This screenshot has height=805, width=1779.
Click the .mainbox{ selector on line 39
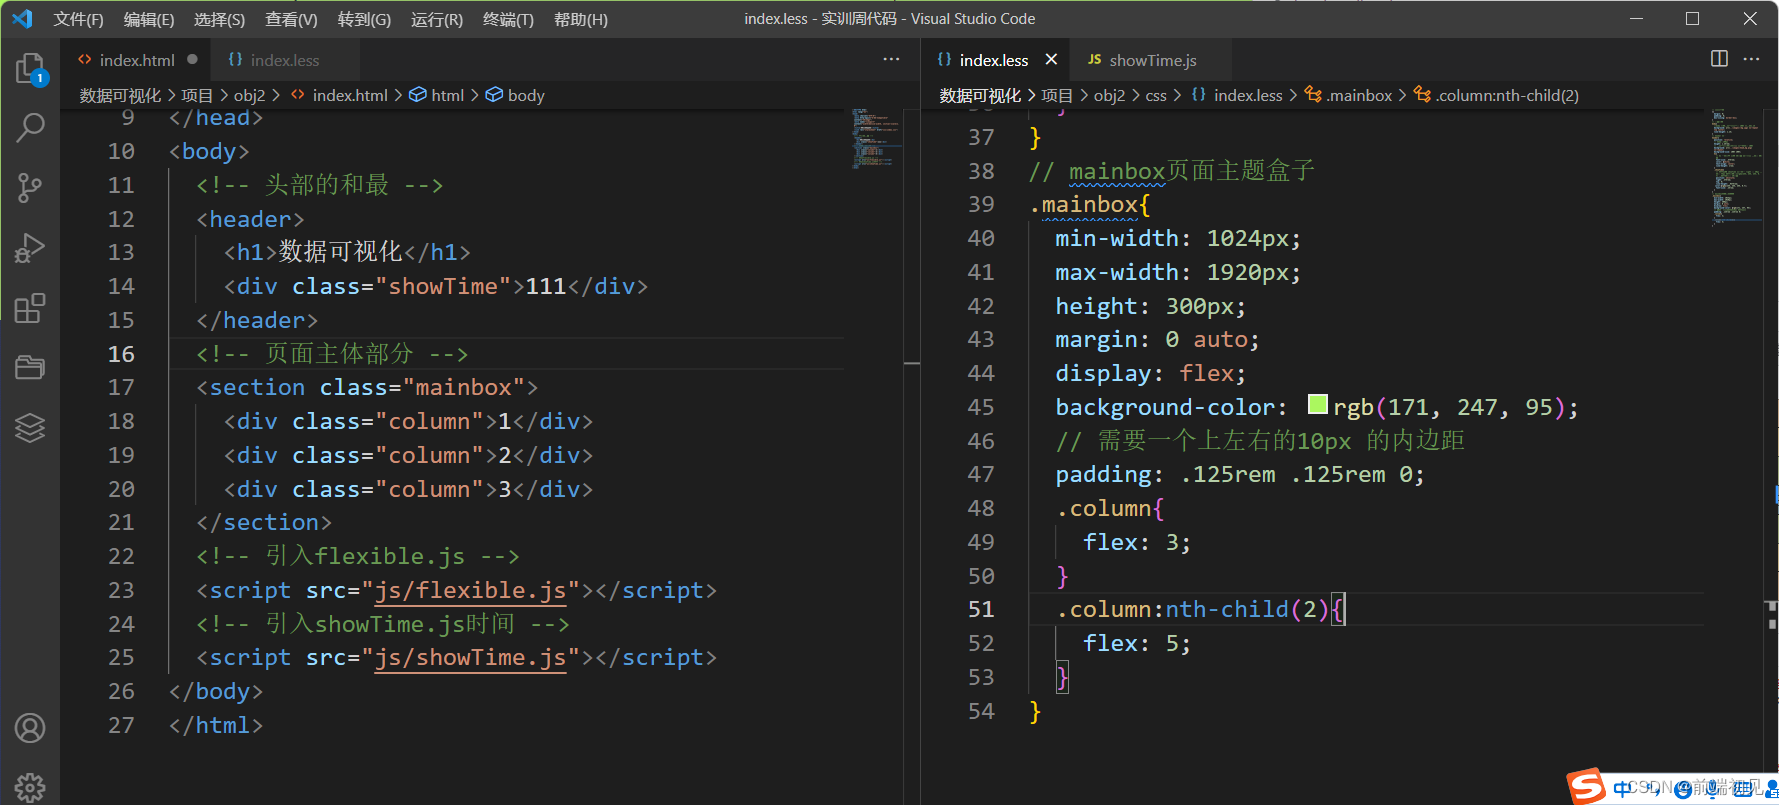pos(1090,205)
